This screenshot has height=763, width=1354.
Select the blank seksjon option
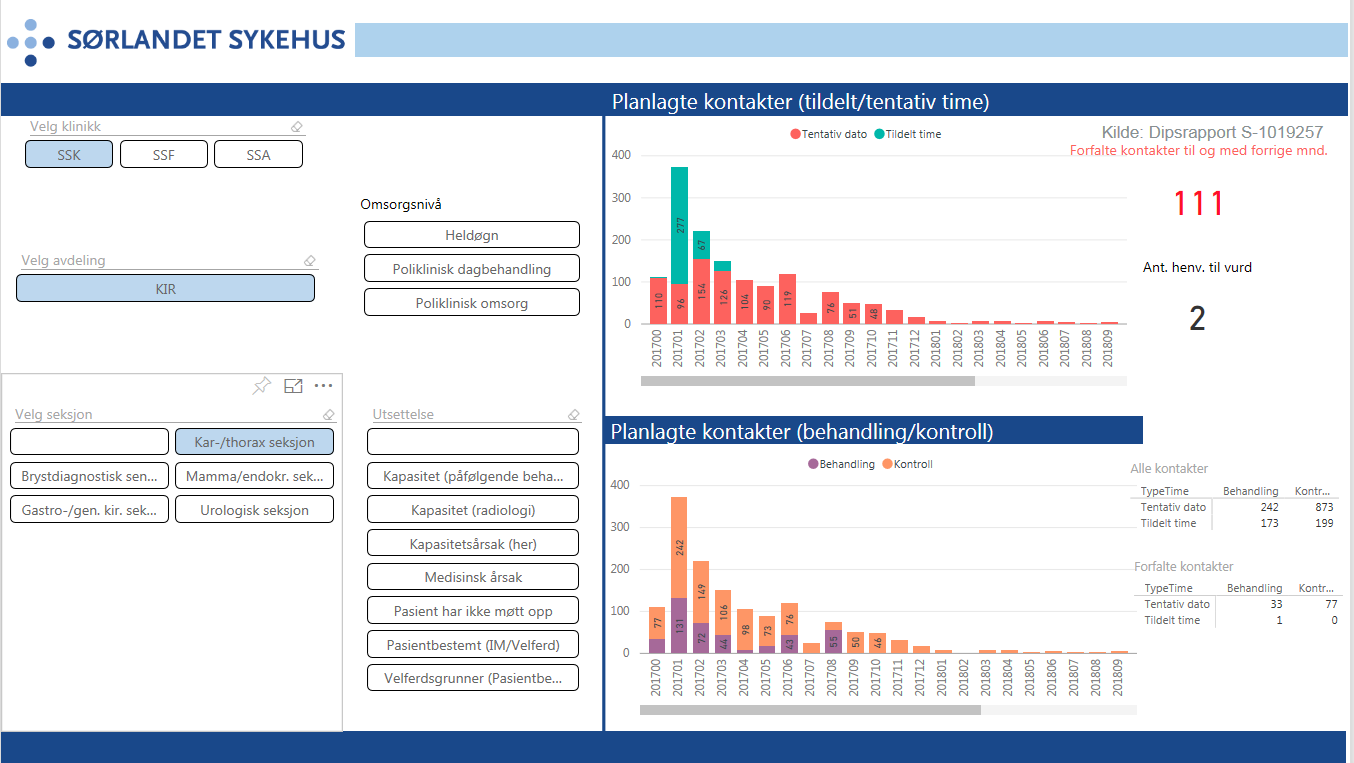pos(90,441)
